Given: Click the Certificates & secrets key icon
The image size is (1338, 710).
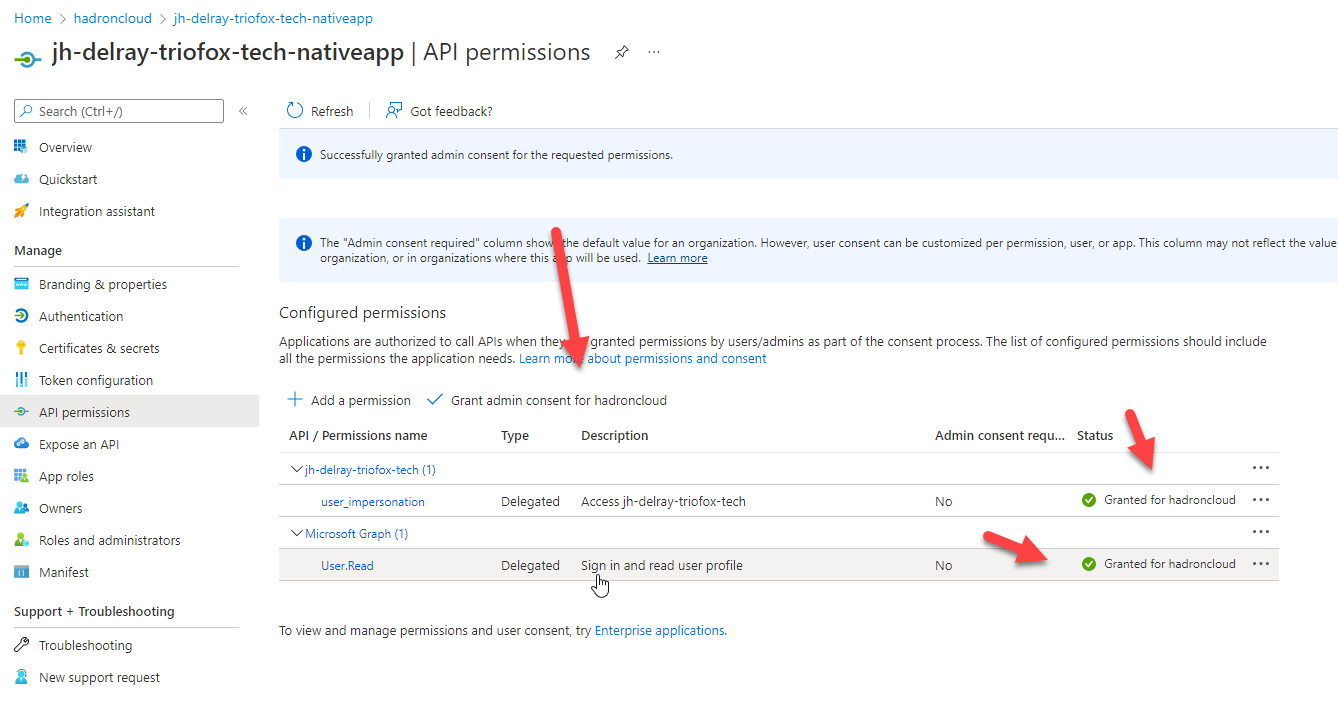Looking at the screenshot, I should coord(21,348).
